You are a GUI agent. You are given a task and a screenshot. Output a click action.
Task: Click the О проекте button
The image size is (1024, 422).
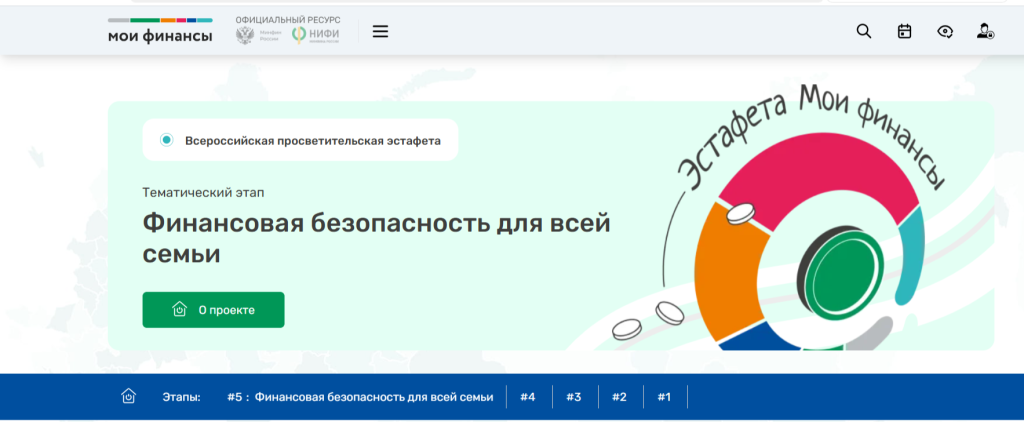[x=214, y=310]
